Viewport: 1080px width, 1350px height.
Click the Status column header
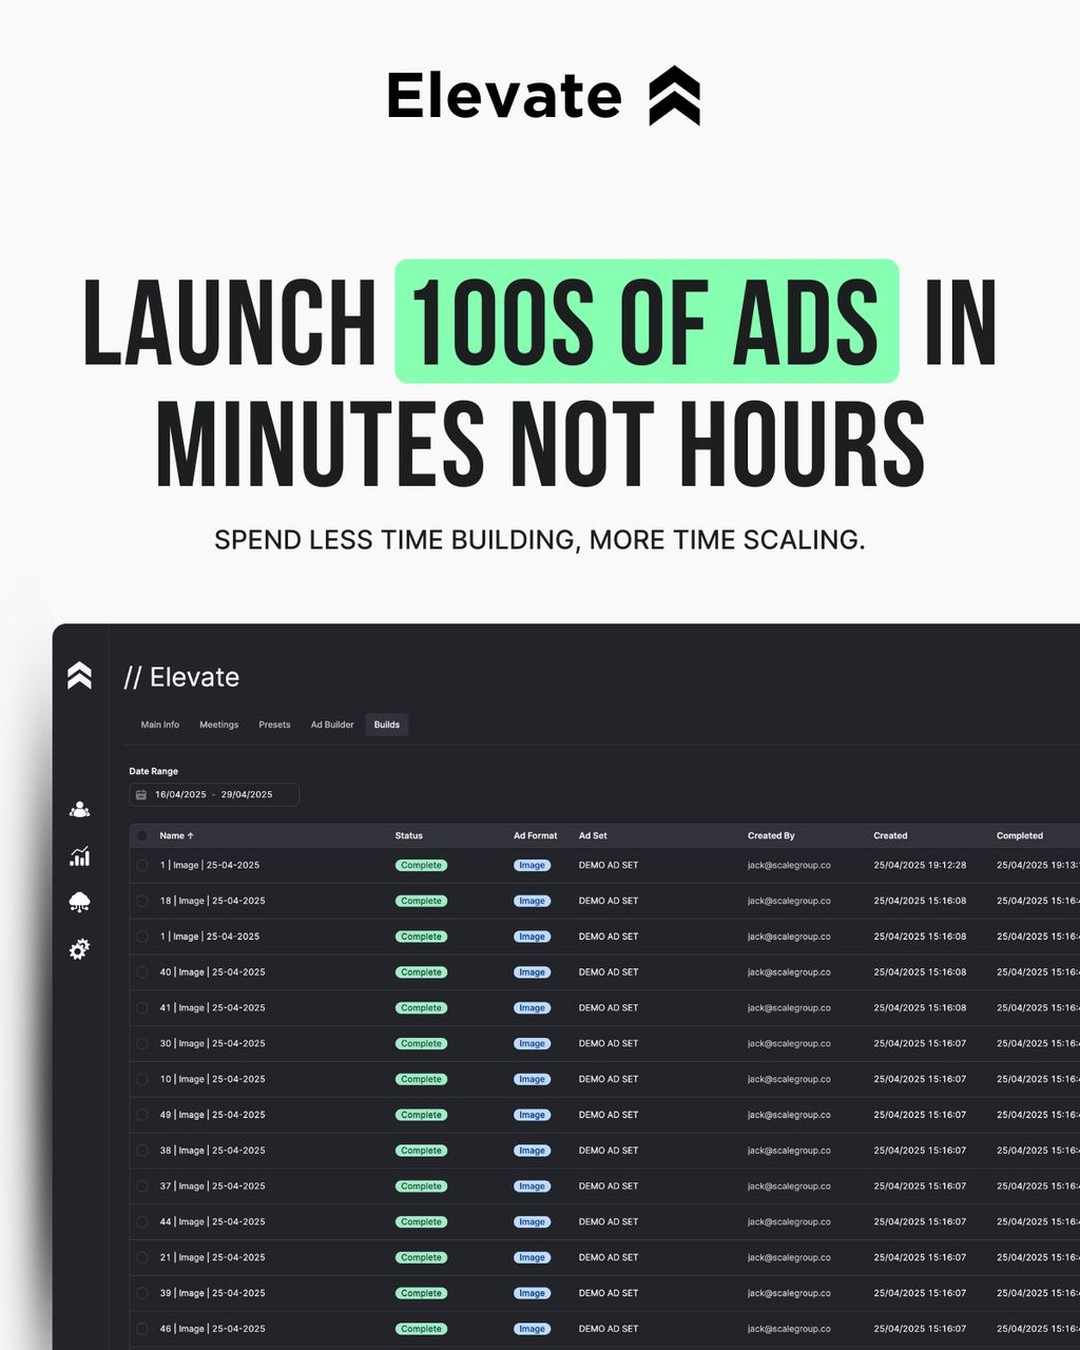[x=409, y=836]
